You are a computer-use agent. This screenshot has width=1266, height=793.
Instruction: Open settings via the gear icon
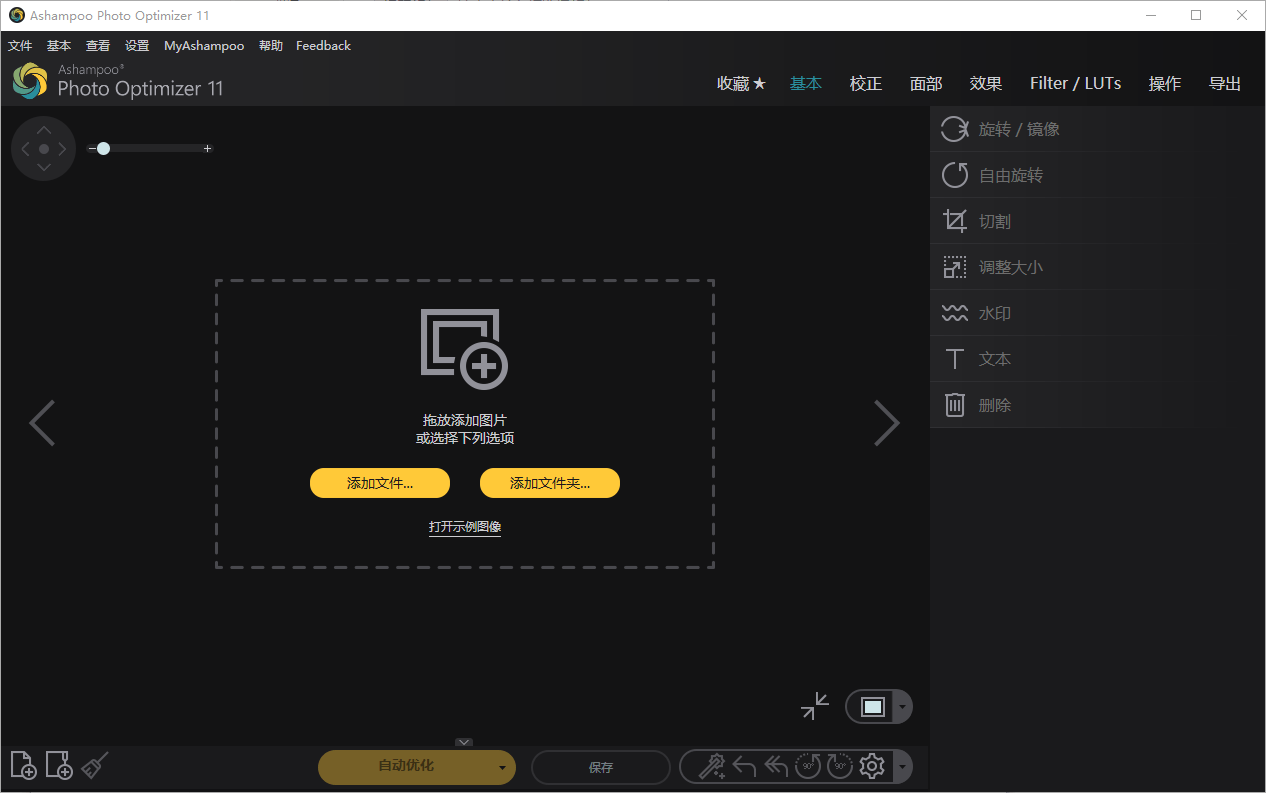[872, 766]
